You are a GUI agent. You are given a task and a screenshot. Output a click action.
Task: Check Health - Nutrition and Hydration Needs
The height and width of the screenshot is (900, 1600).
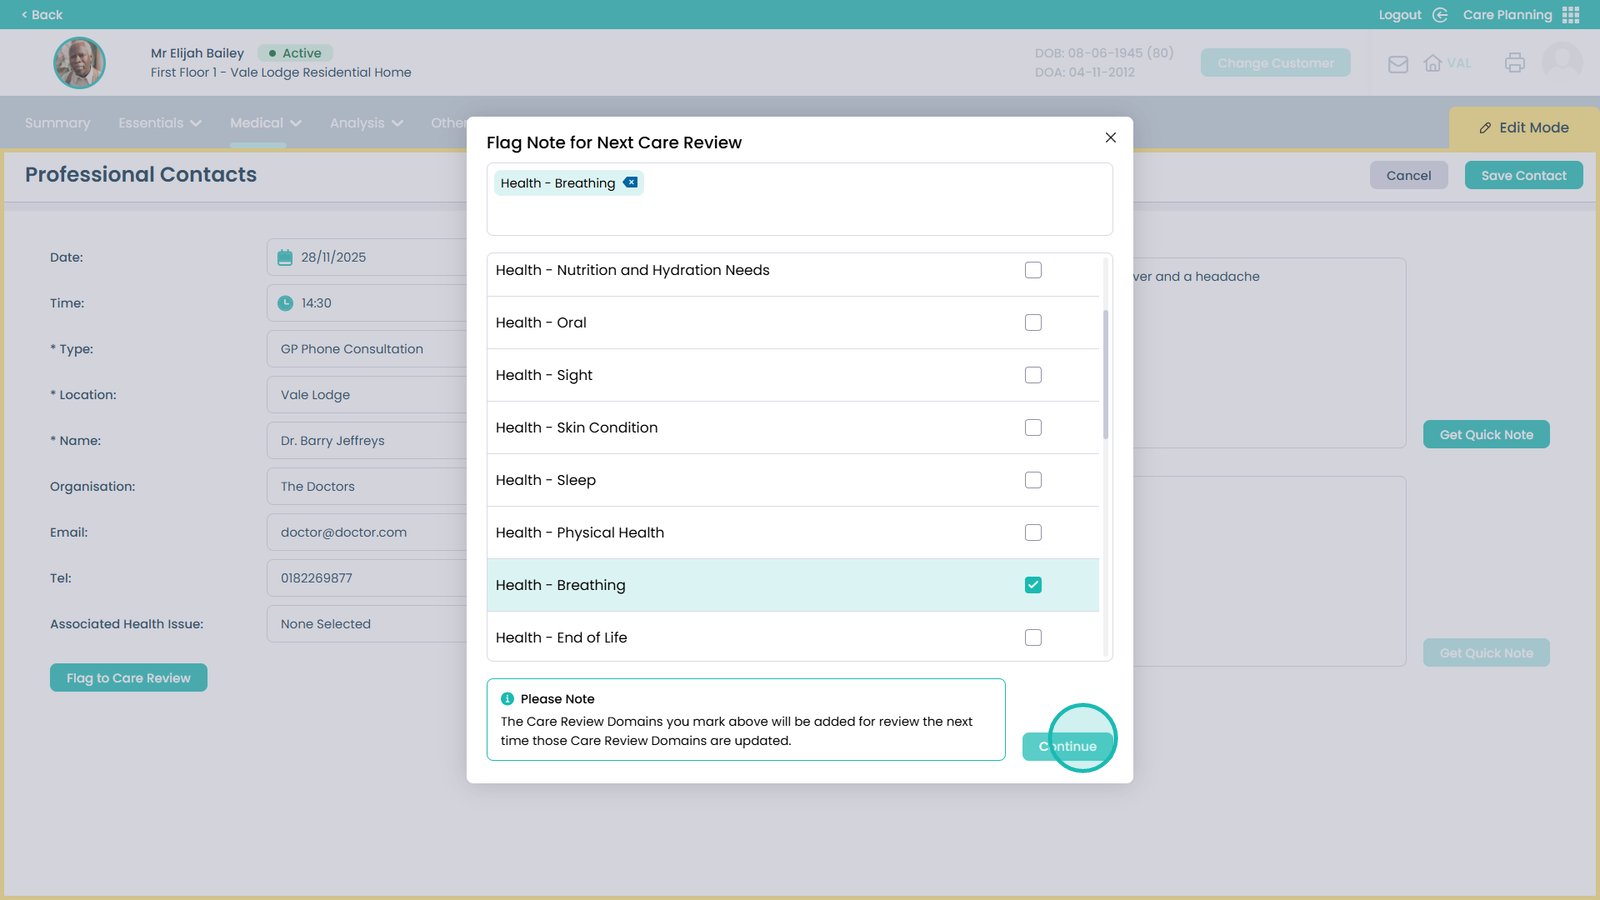pyautogui.click(x=1033, y=270)
